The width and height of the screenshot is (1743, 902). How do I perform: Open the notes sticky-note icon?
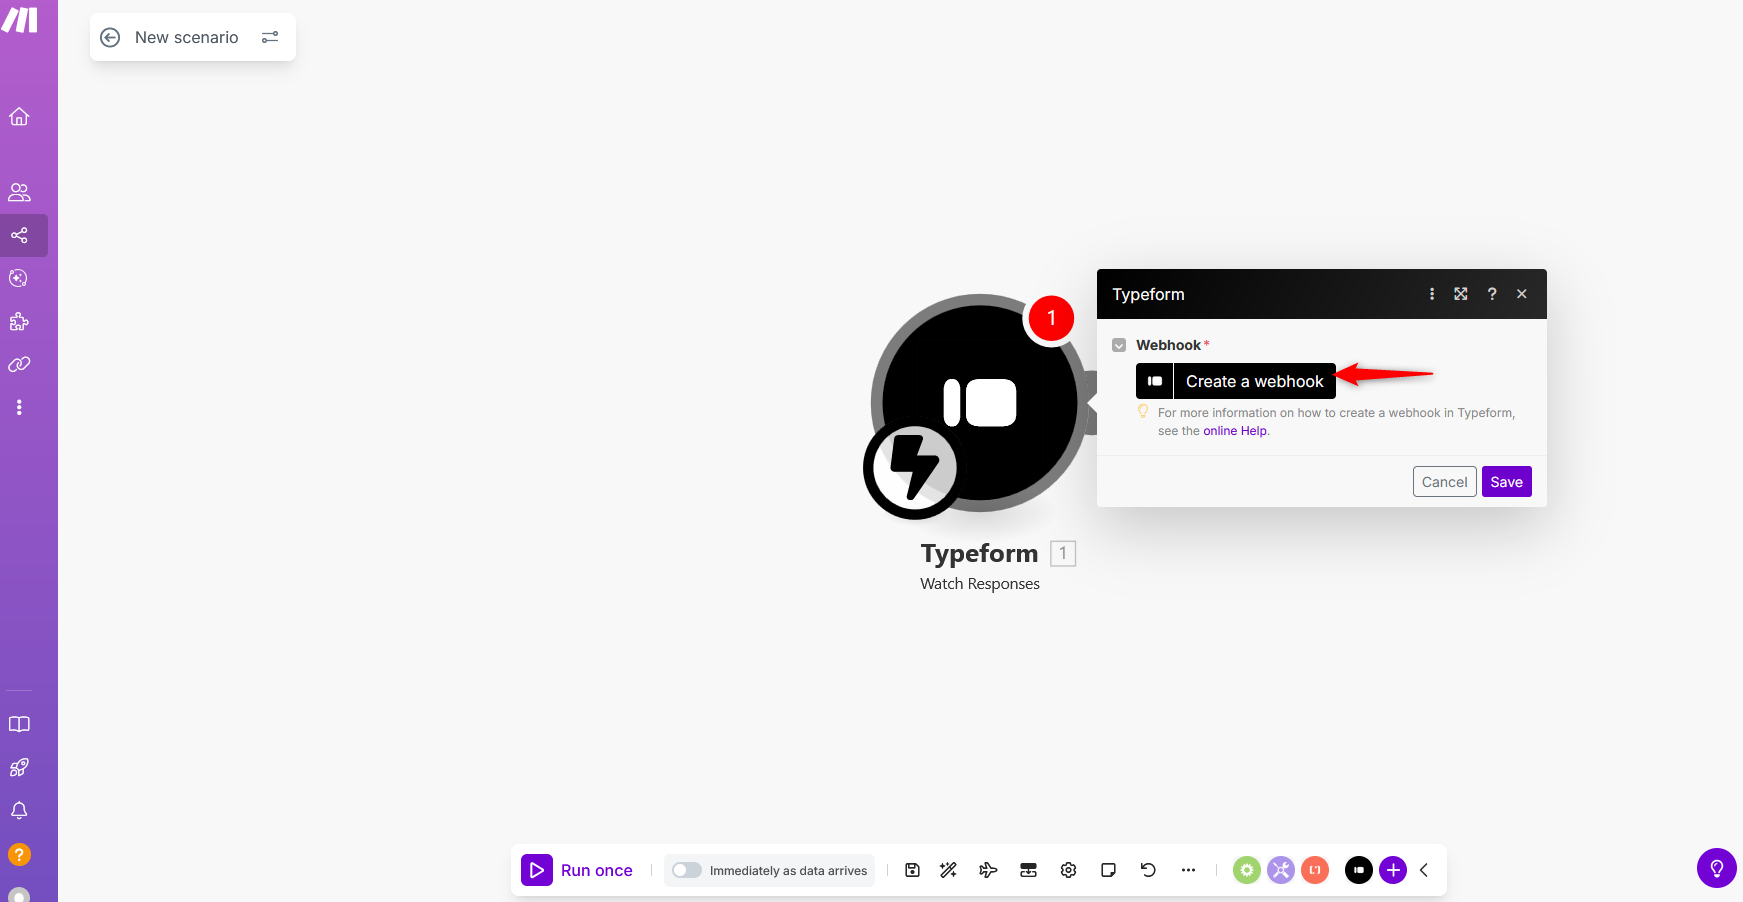point(1108,870)
